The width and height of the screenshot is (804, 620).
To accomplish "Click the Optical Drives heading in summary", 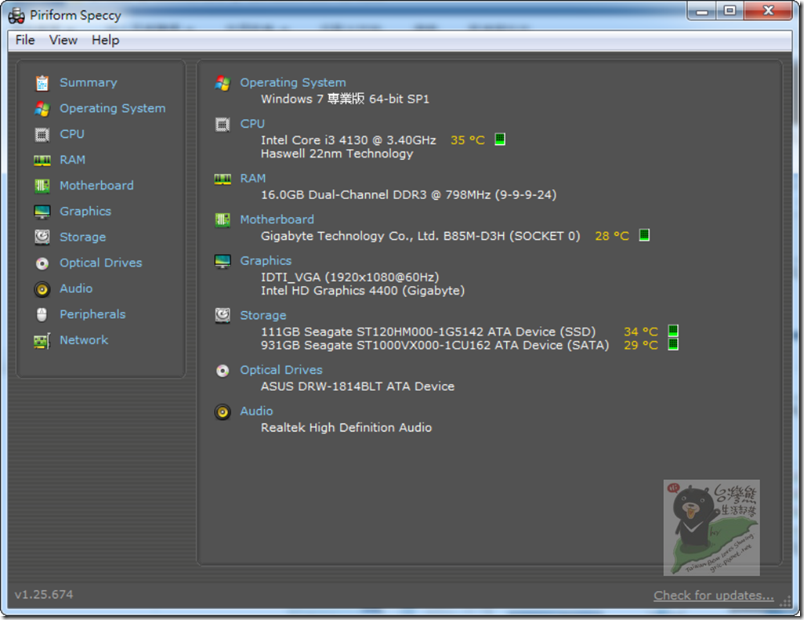I will (281, 370).
